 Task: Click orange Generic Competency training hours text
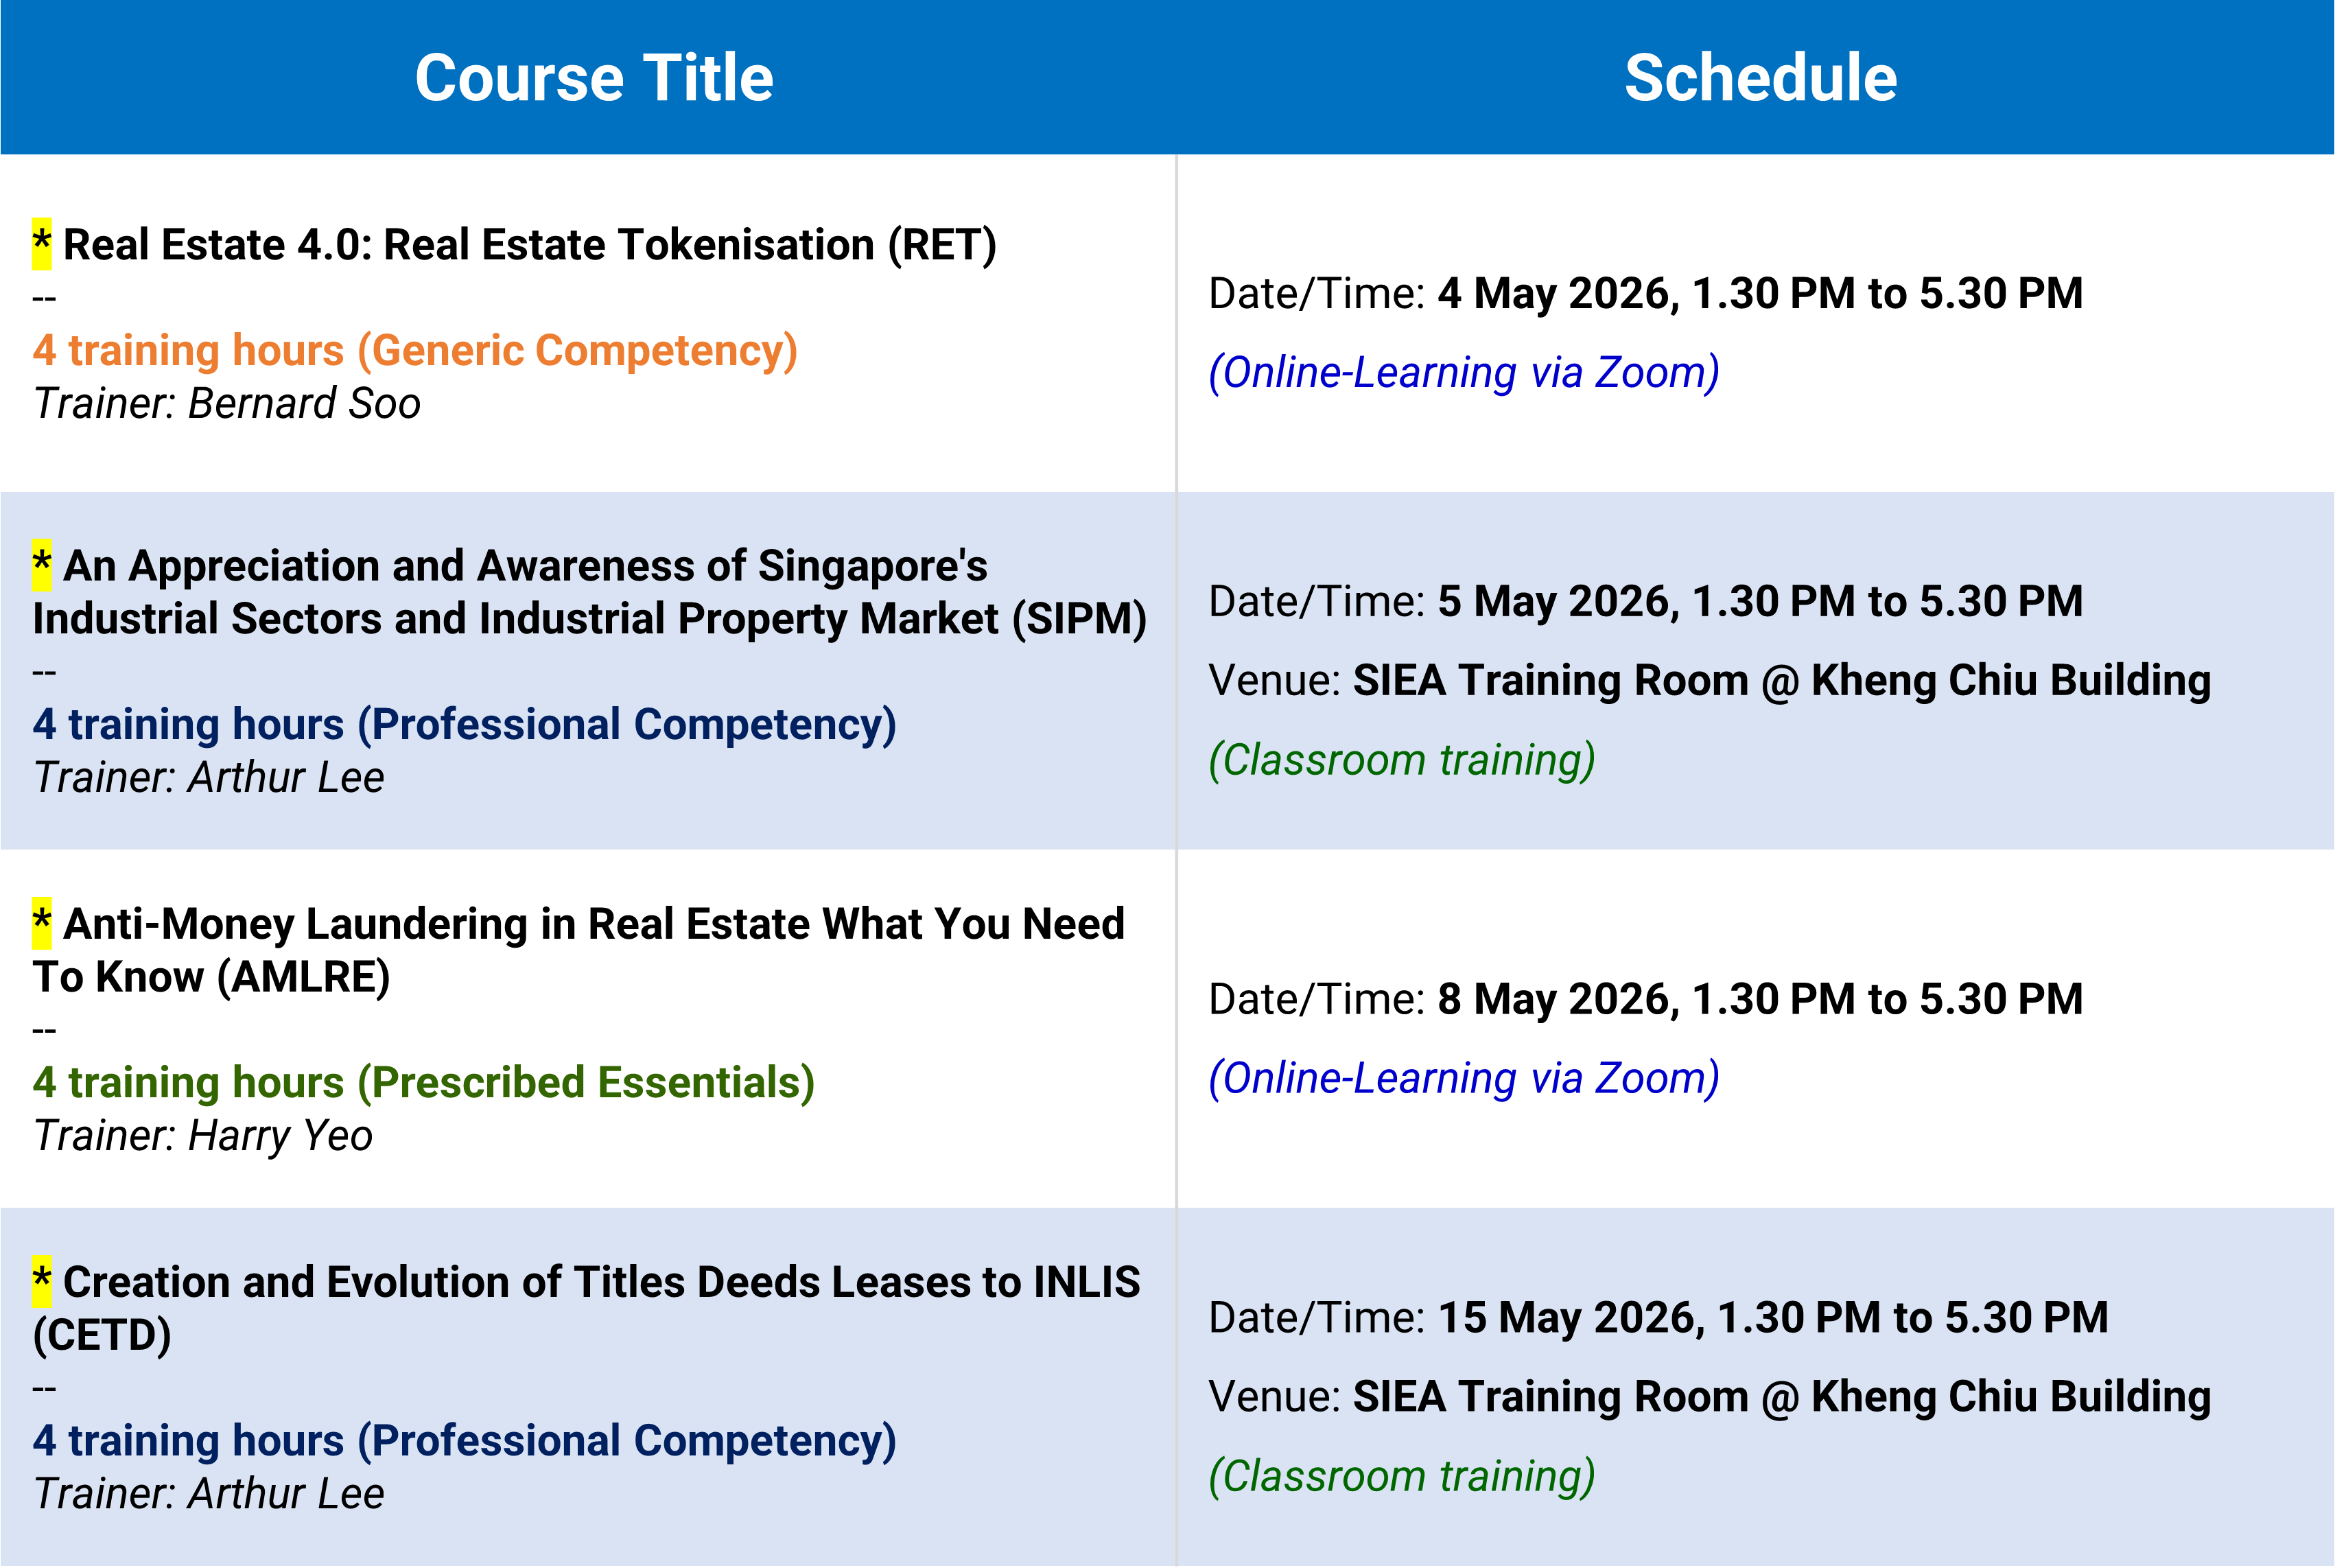click(415, 351)
